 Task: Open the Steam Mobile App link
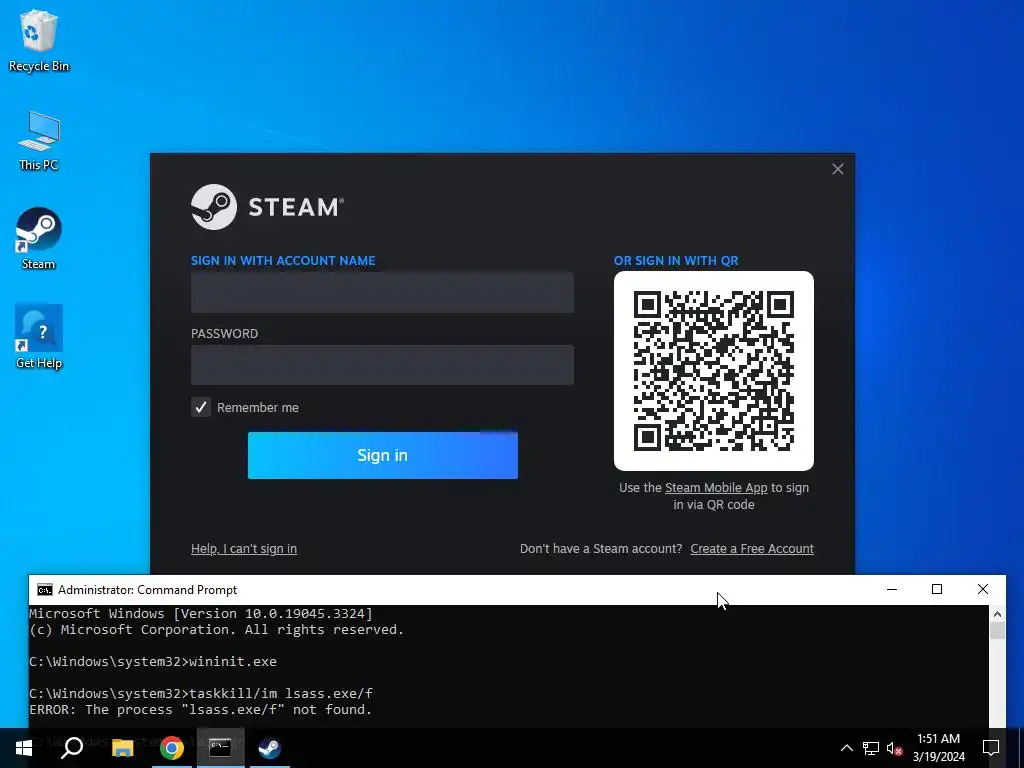(x=716, y=488)
